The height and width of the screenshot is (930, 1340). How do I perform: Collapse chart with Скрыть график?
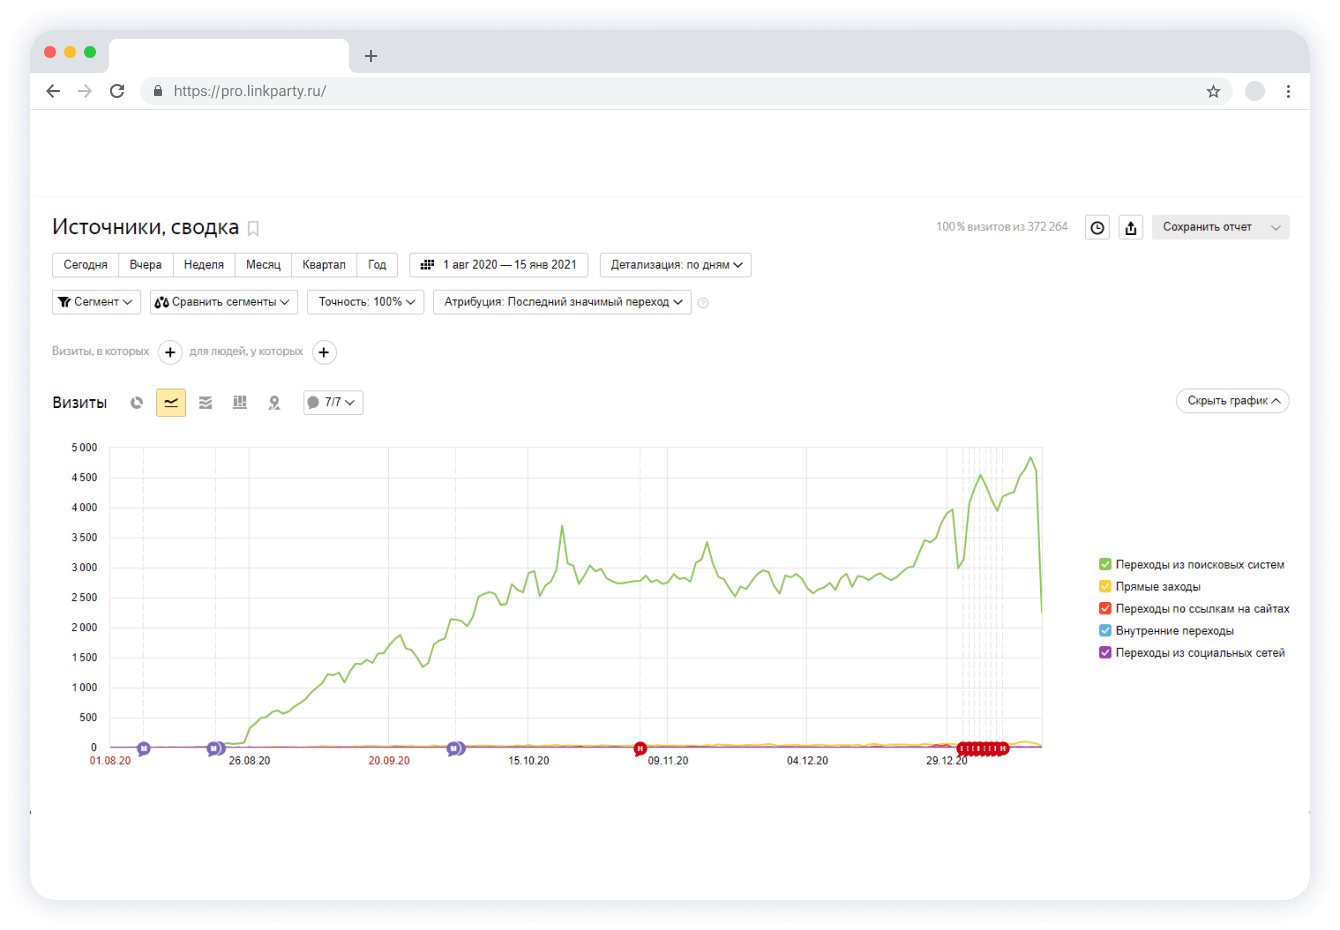point(1232,401)
